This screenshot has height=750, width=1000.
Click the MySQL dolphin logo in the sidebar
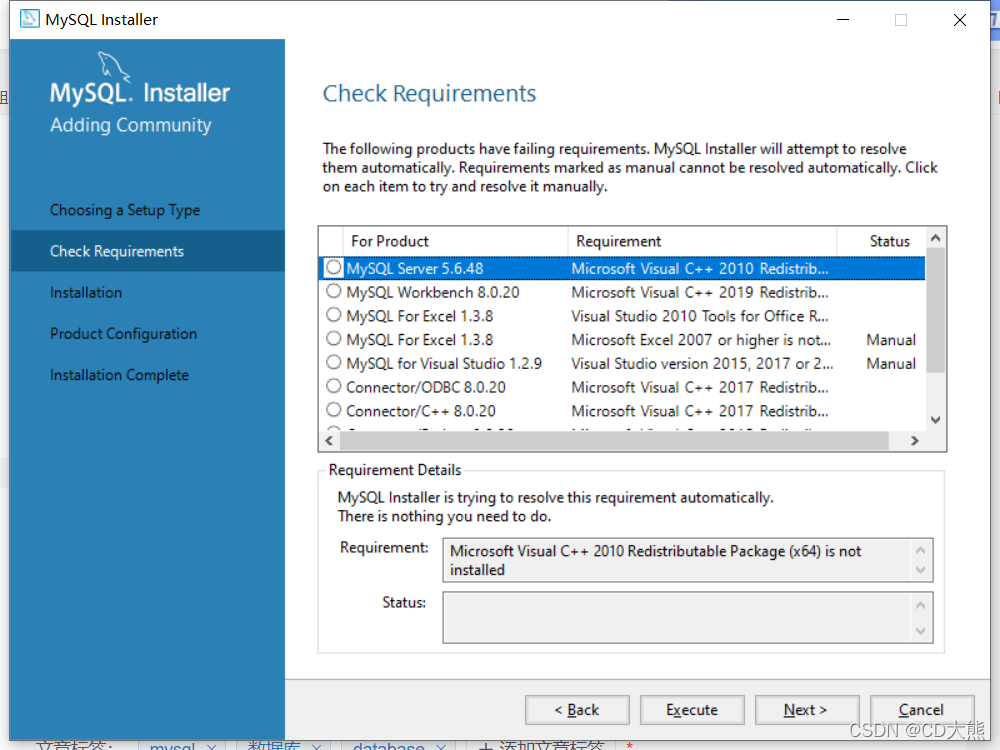tap(114, 66)
